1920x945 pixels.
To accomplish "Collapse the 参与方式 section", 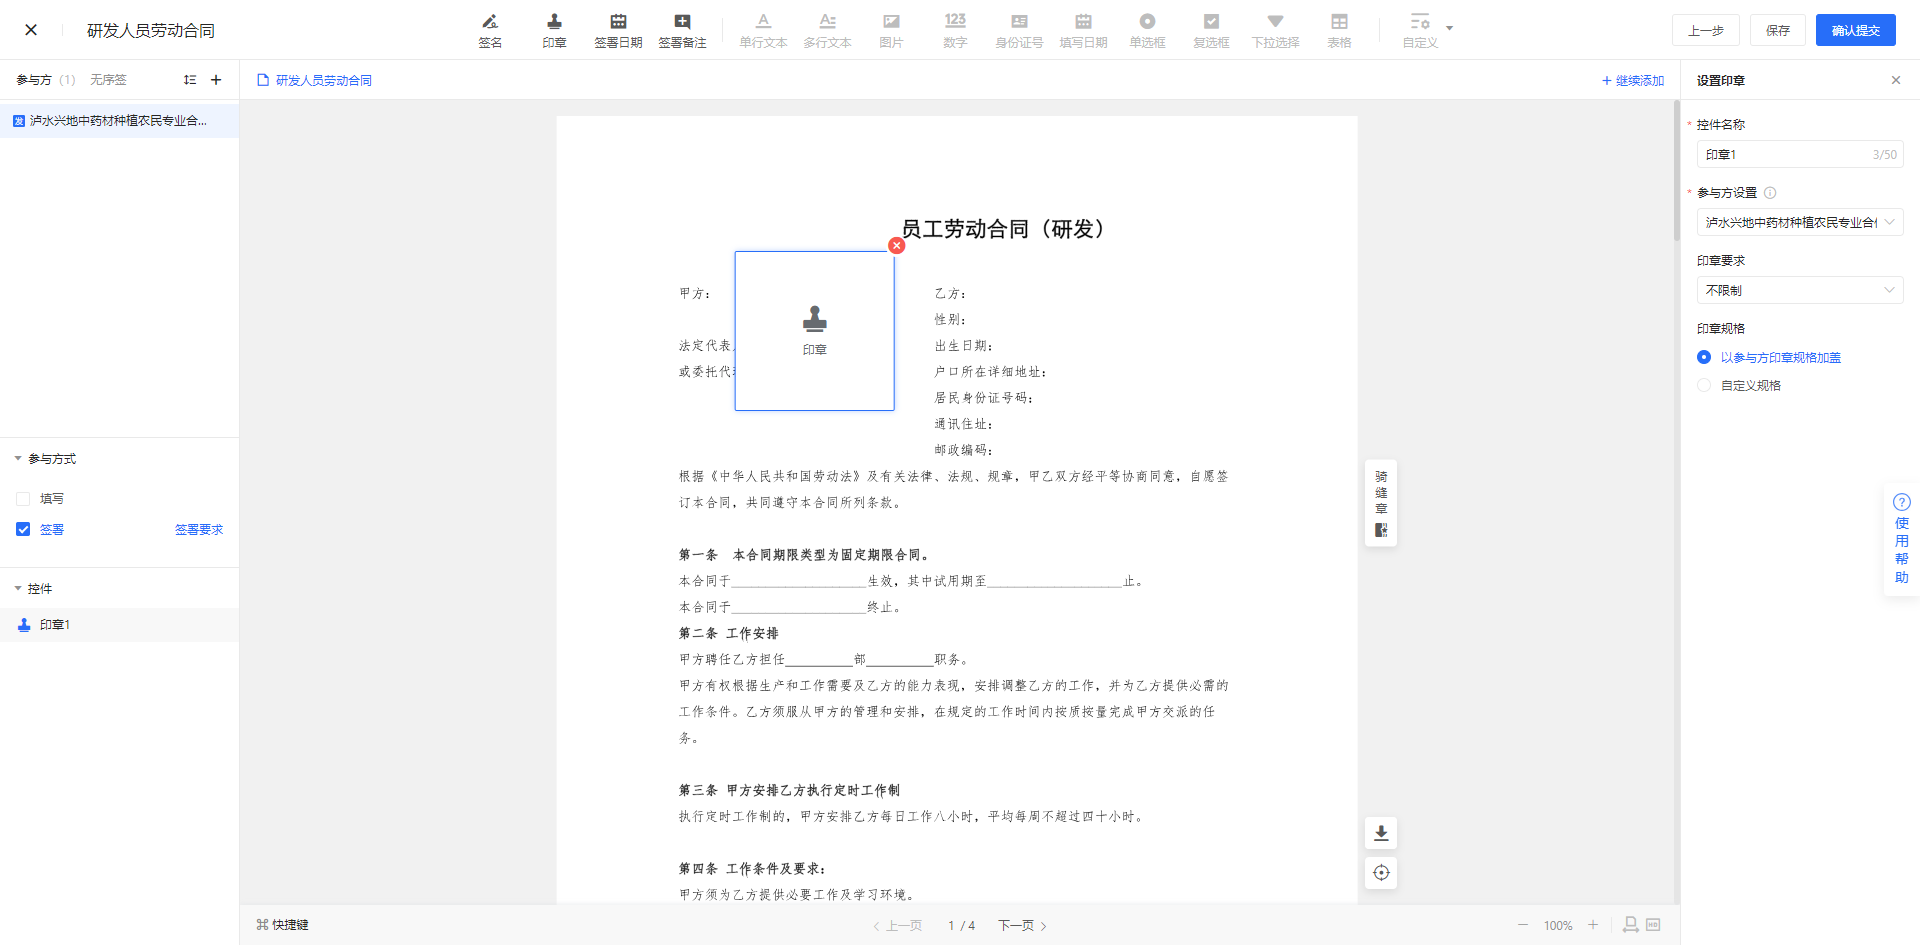I will (x=18, y=459).
